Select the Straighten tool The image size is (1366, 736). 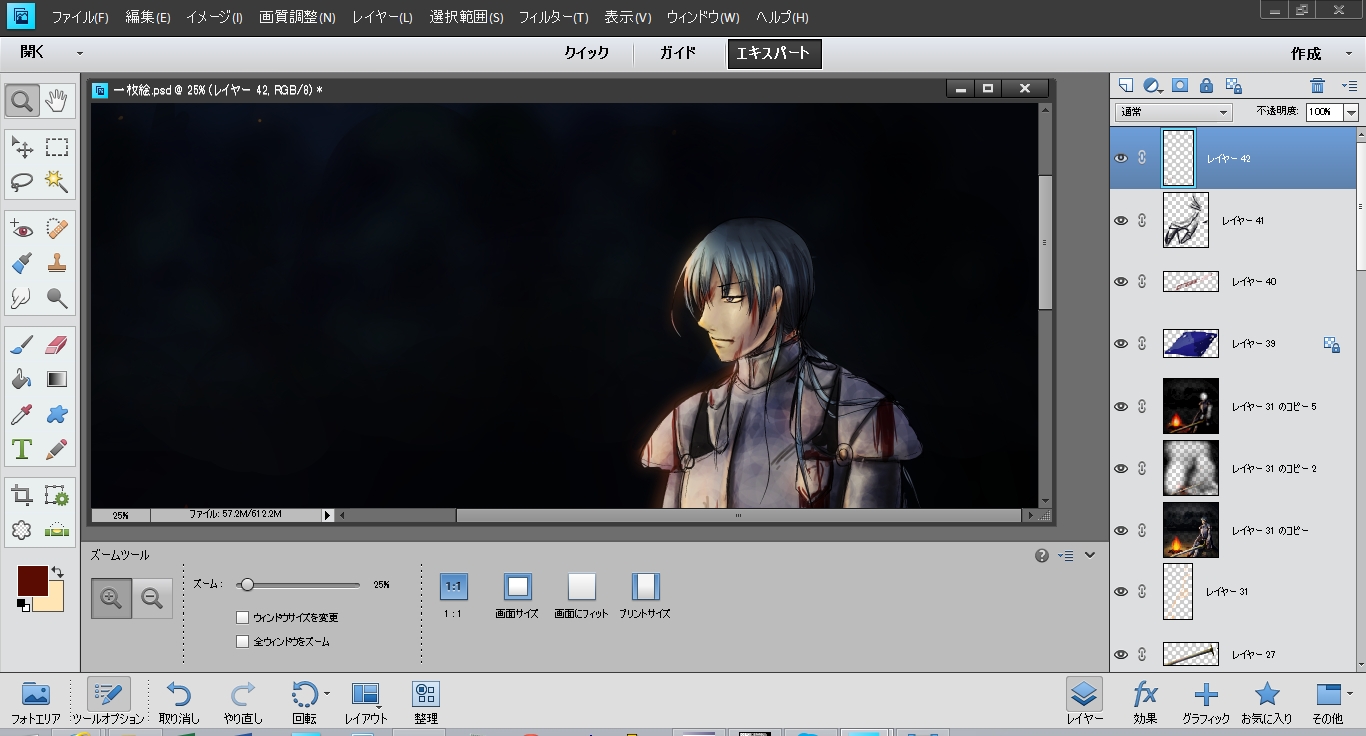57,530
